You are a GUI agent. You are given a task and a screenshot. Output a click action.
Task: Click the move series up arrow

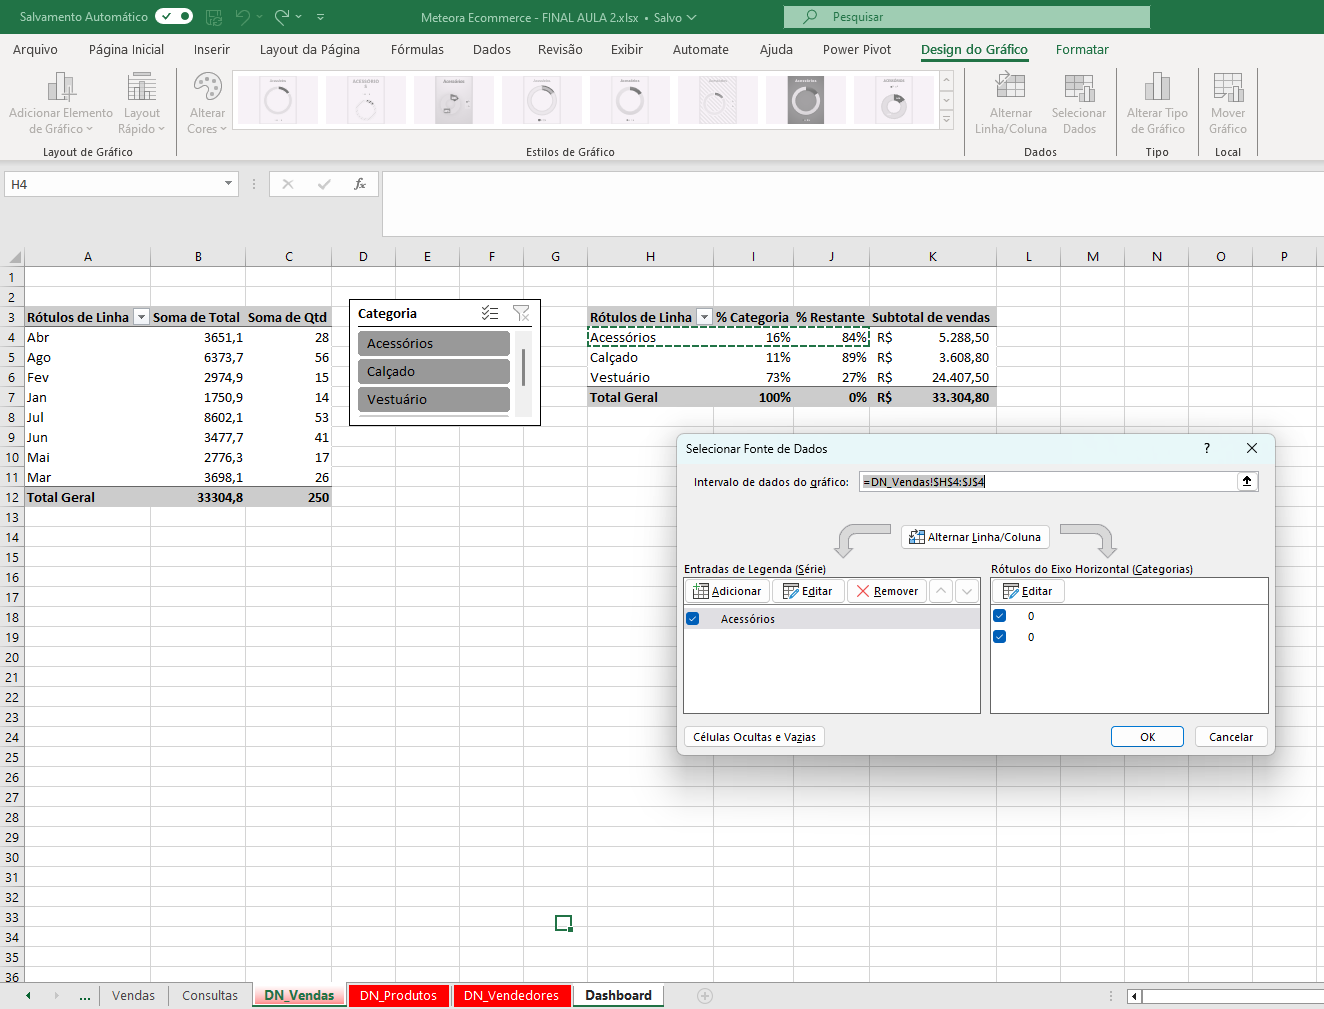click(941, 591)
